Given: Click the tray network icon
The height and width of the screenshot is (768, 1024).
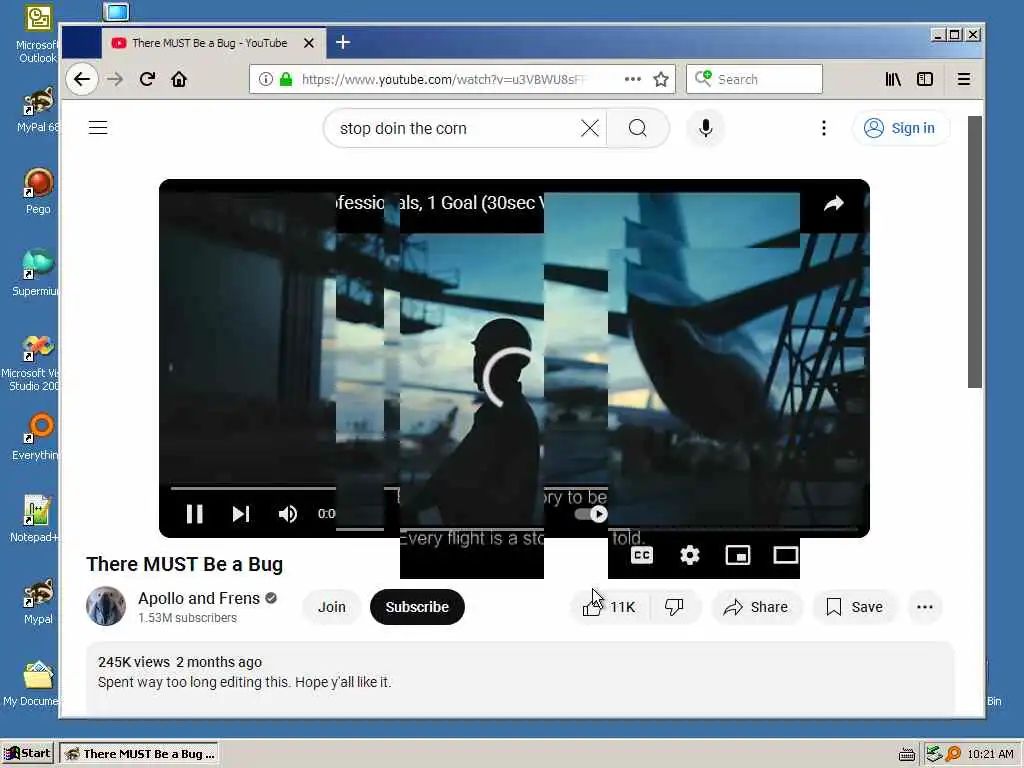Looking at the screenshot, I should pos(934,754).
